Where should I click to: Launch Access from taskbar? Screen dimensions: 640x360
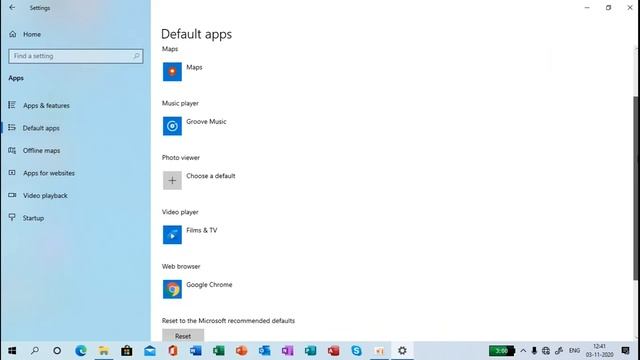coord(333,351)
